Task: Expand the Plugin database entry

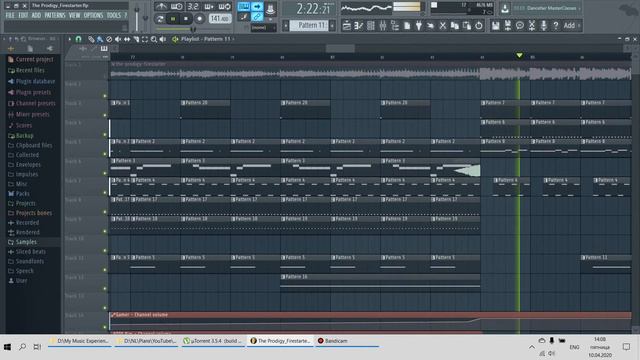Action: click(35, 81)
